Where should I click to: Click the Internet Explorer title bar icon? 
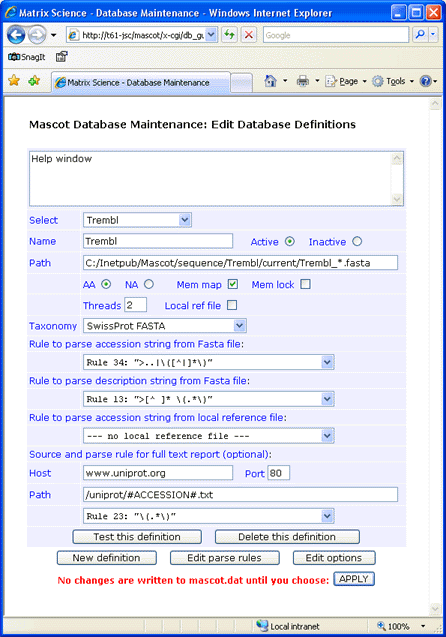11,13
